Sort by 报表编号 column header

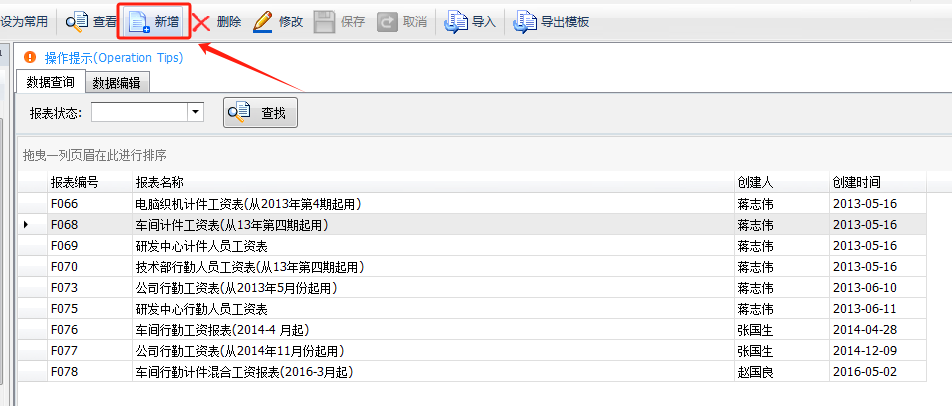(x=90, y=182)
